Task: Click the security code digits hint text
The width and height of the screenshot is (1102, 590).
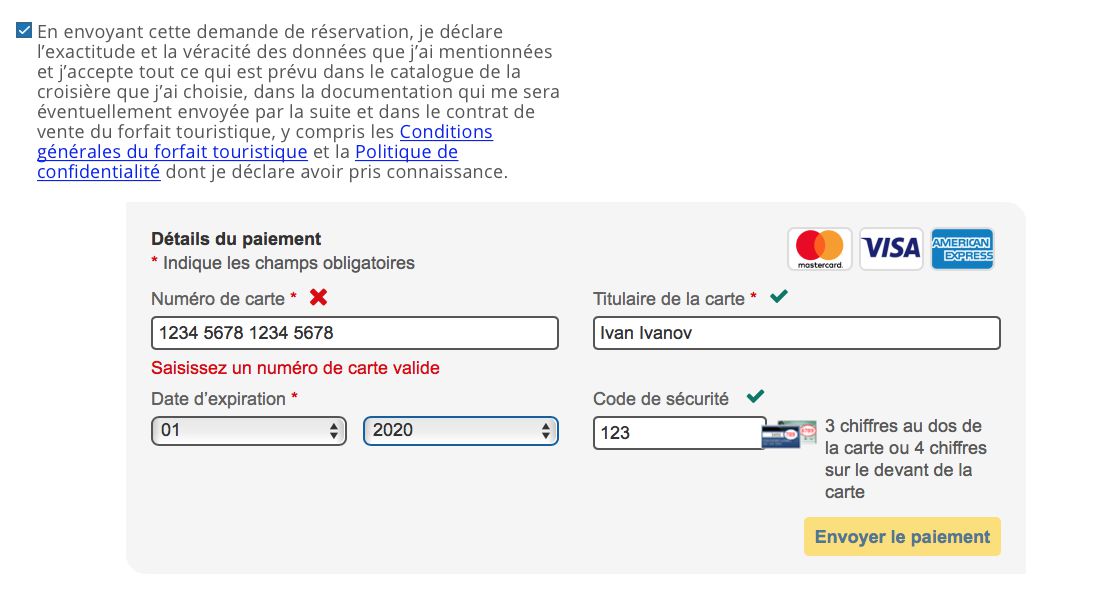Action: [x=905, y=459]
